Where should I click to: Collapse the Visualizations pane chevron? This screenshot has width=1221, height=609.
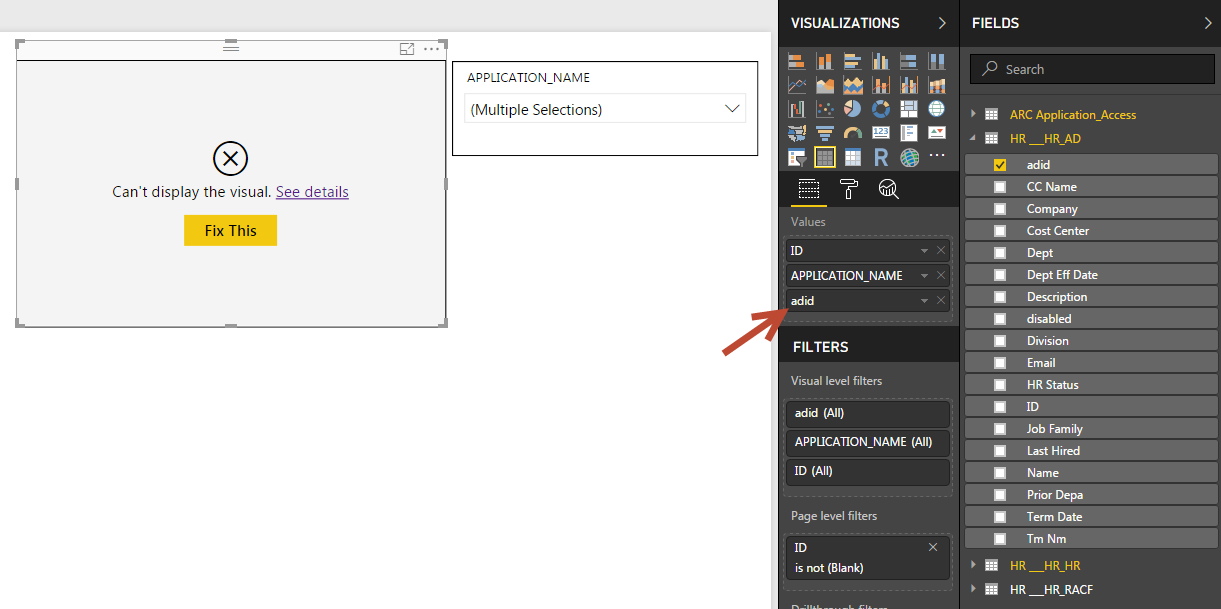pyautogui.click(x=942, y=23)
